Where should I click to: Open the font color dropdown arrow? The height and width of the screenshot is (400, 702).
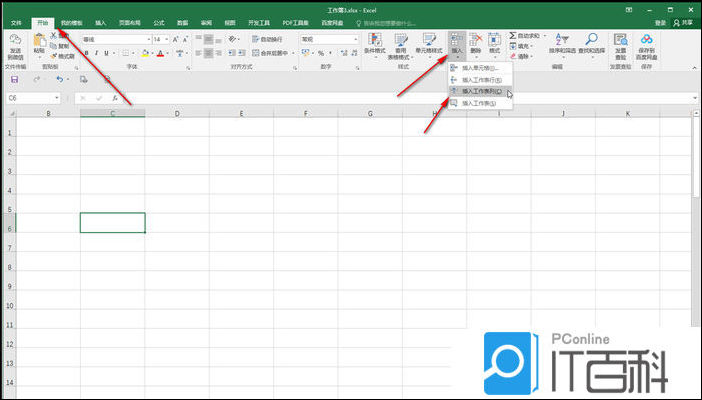tap(168, 53)
